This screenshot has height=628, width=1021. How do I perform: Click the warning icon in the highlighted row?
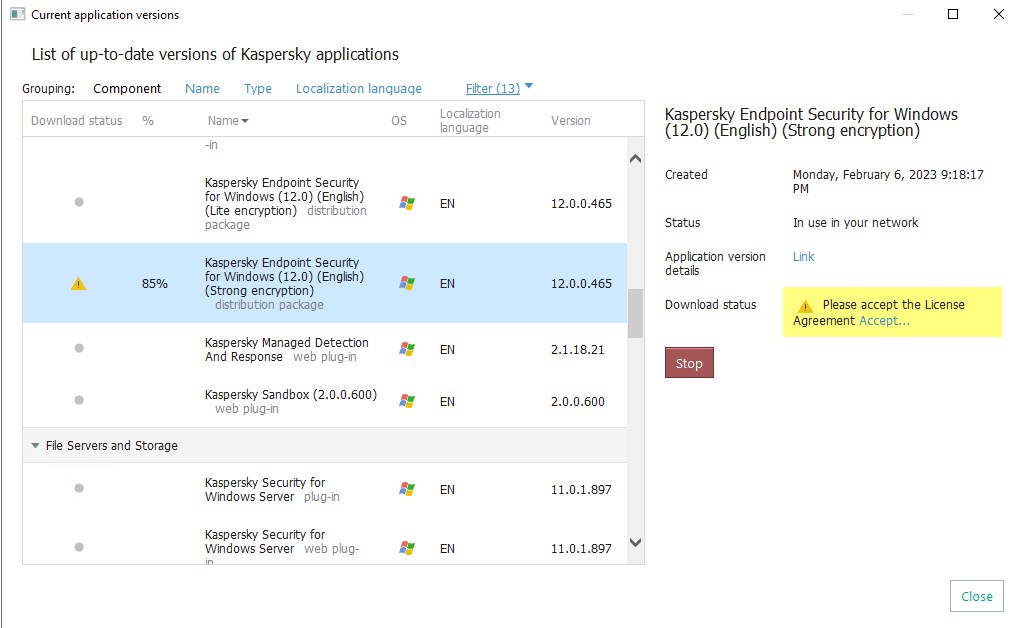79,284
